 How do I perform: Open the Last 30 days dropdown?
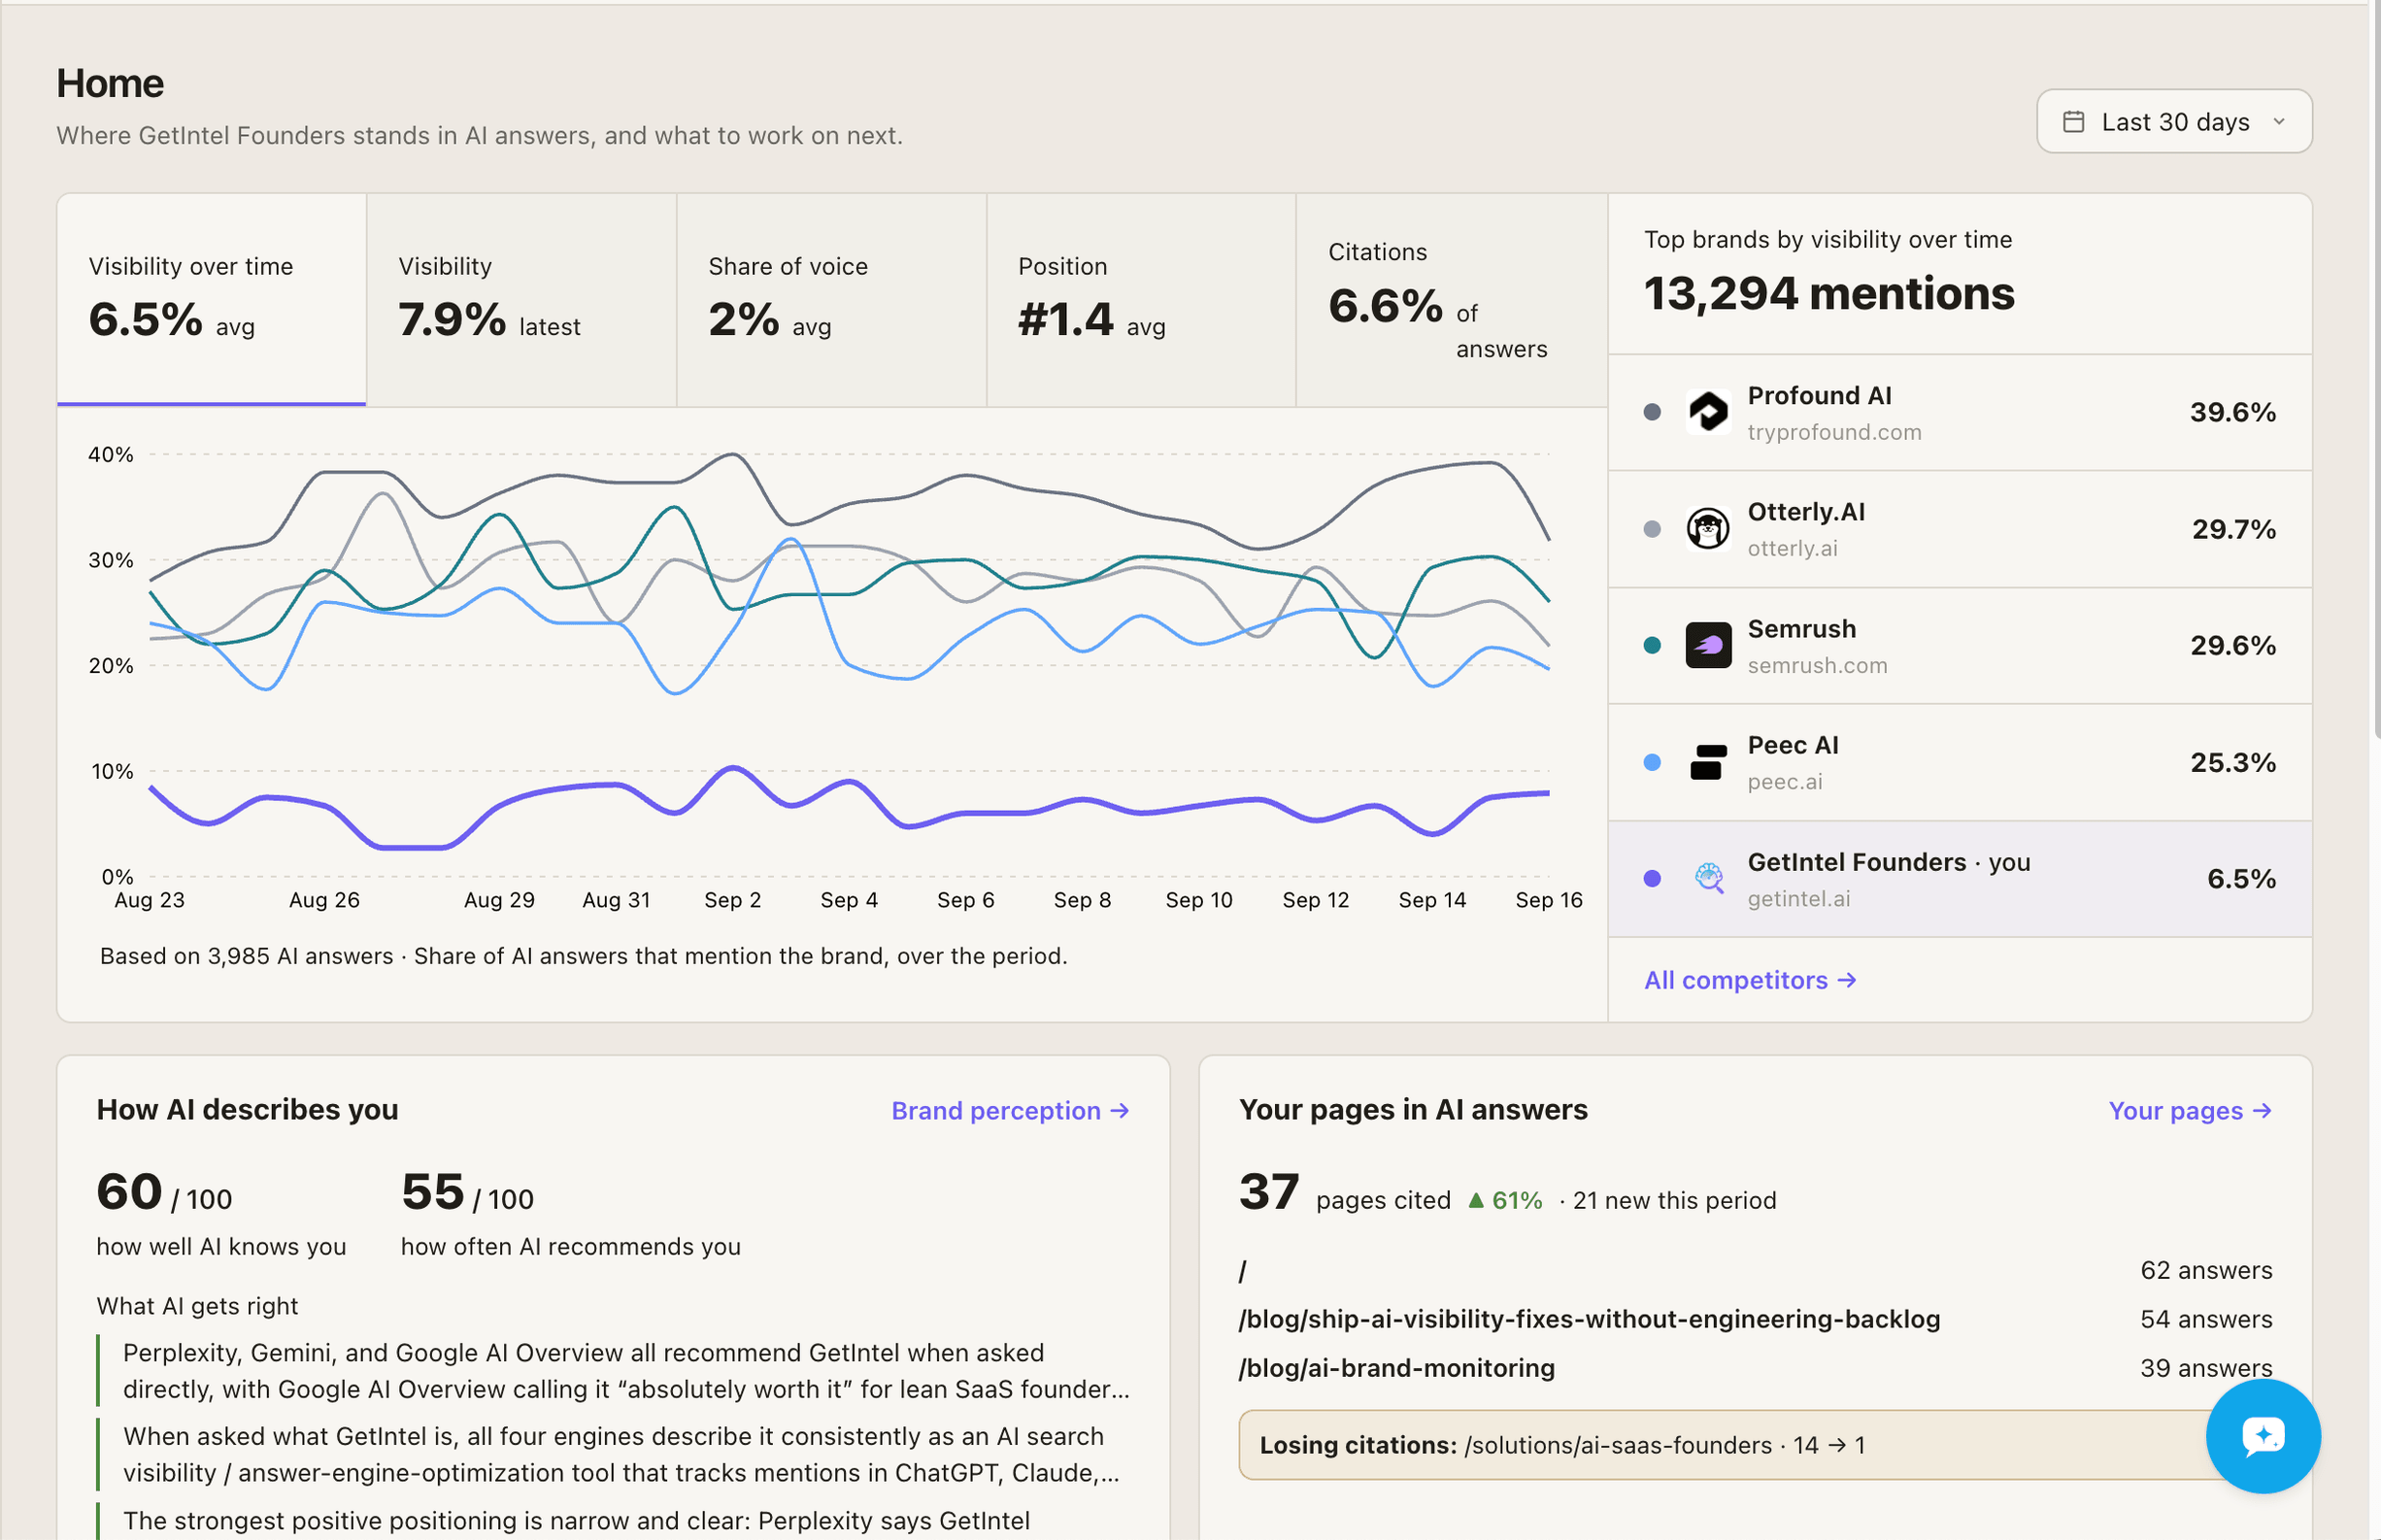tap(2173, 122)
